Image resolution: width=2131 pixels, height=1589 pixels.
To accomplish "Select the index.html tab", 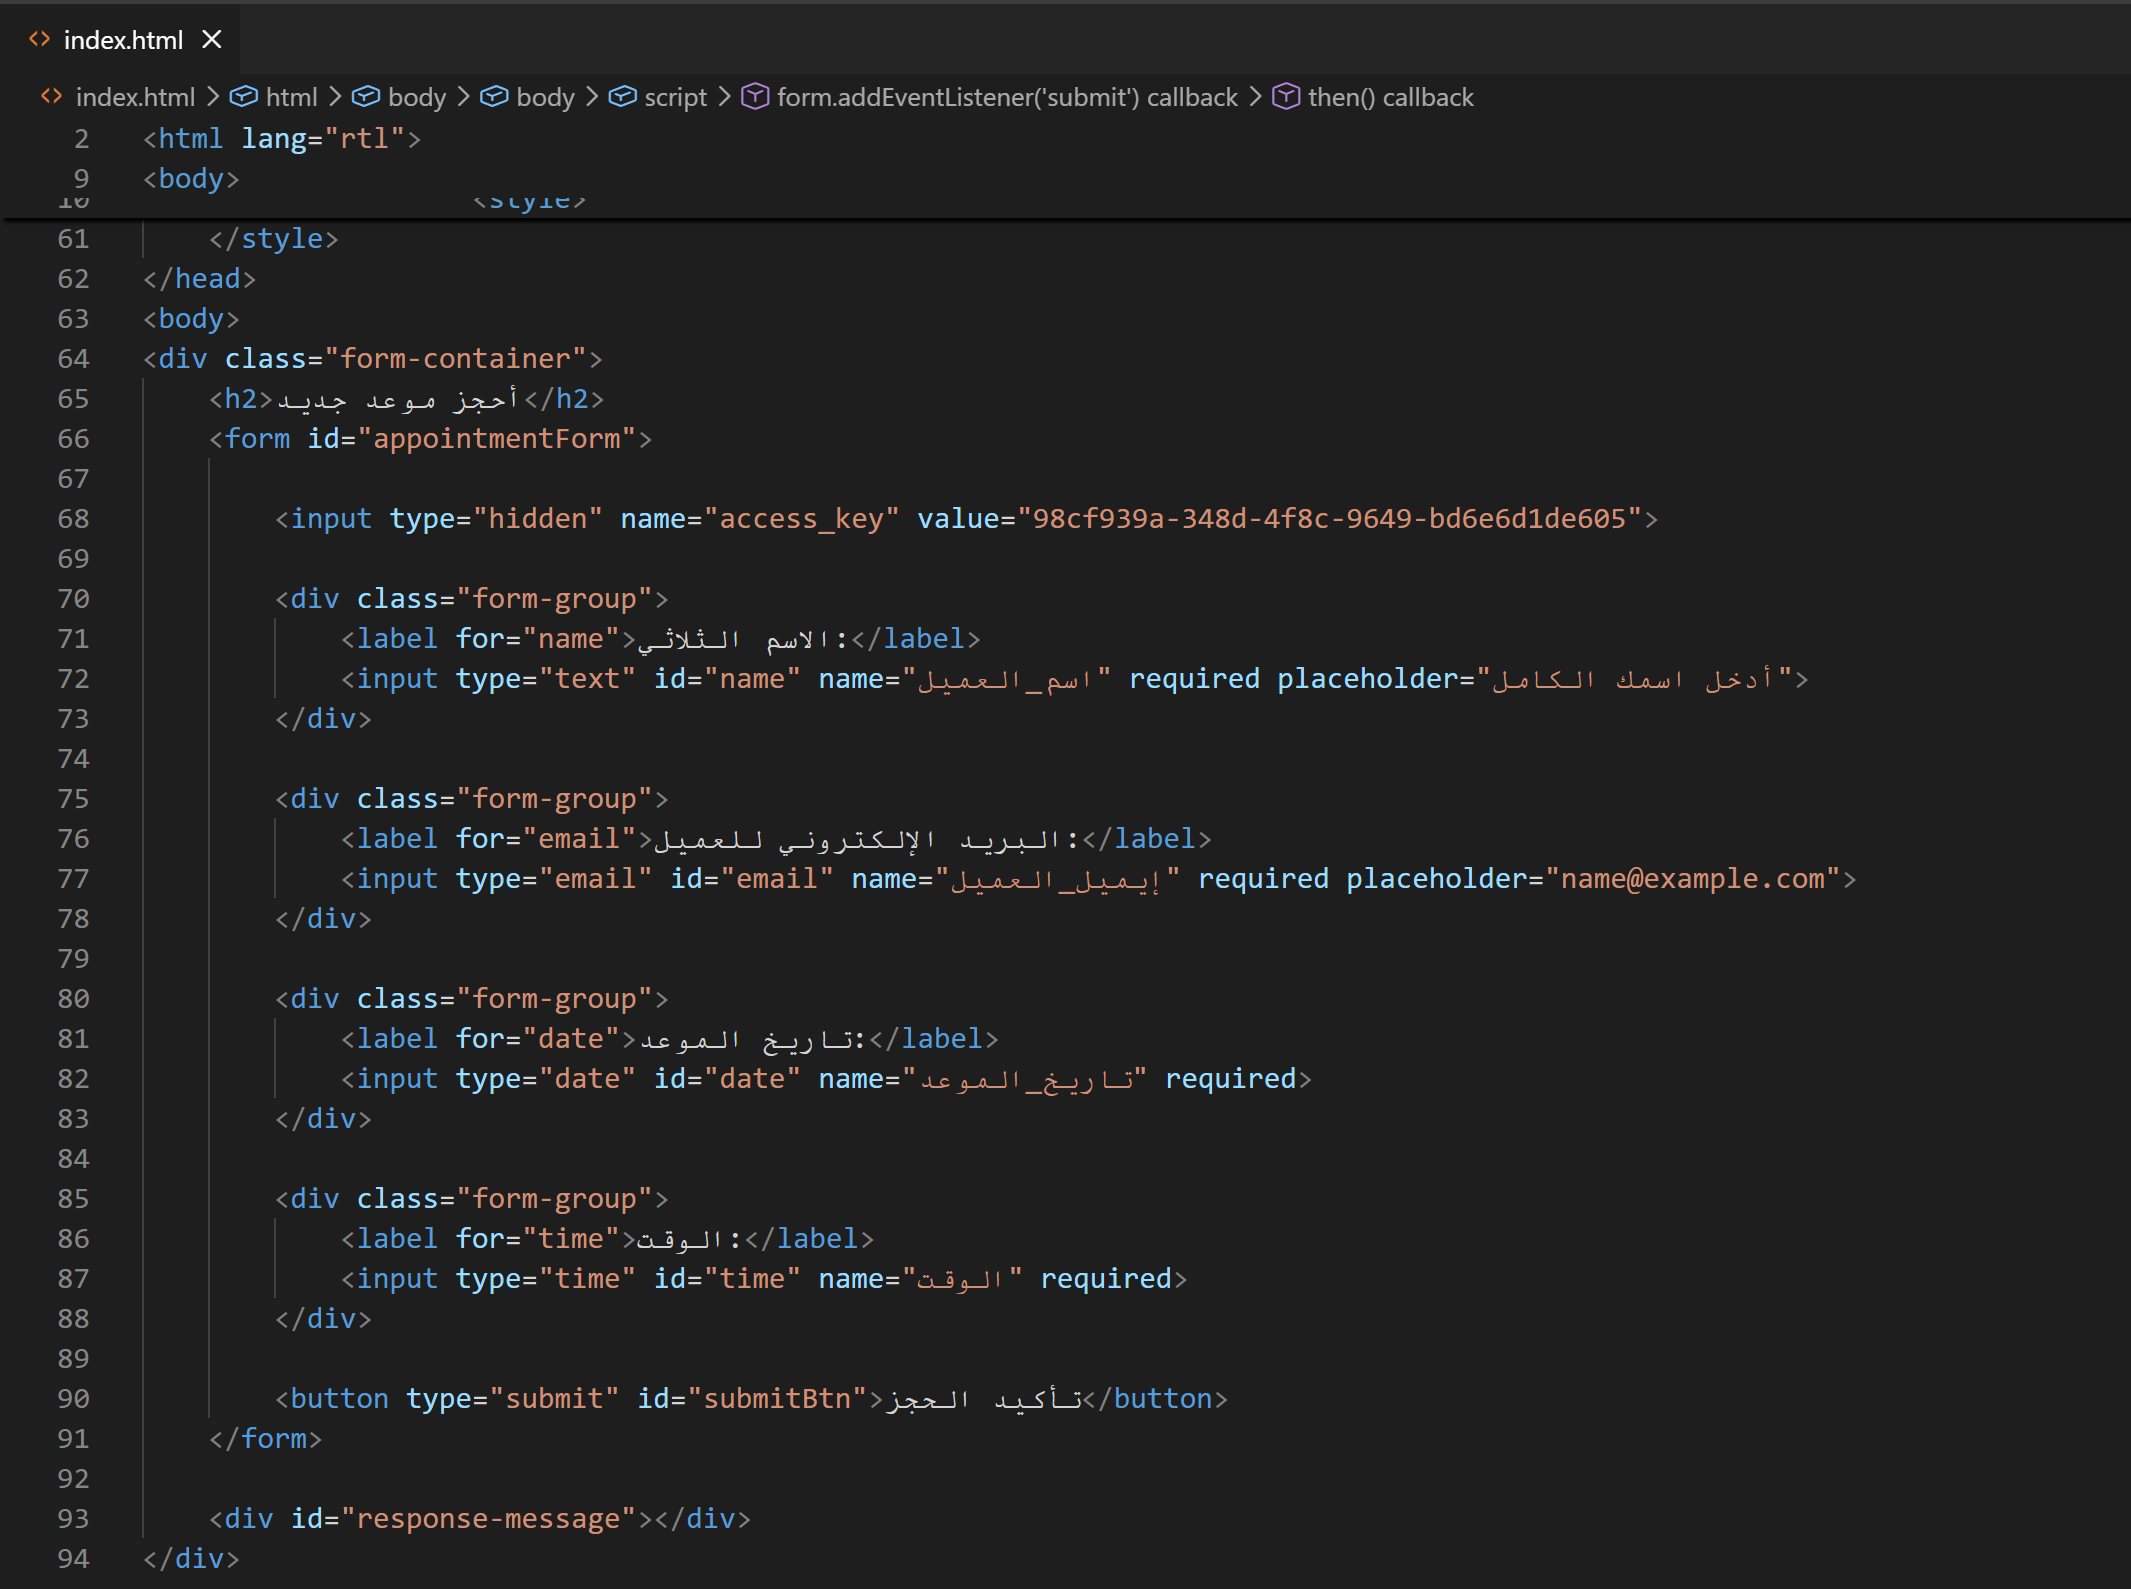I will click(120, 40).
